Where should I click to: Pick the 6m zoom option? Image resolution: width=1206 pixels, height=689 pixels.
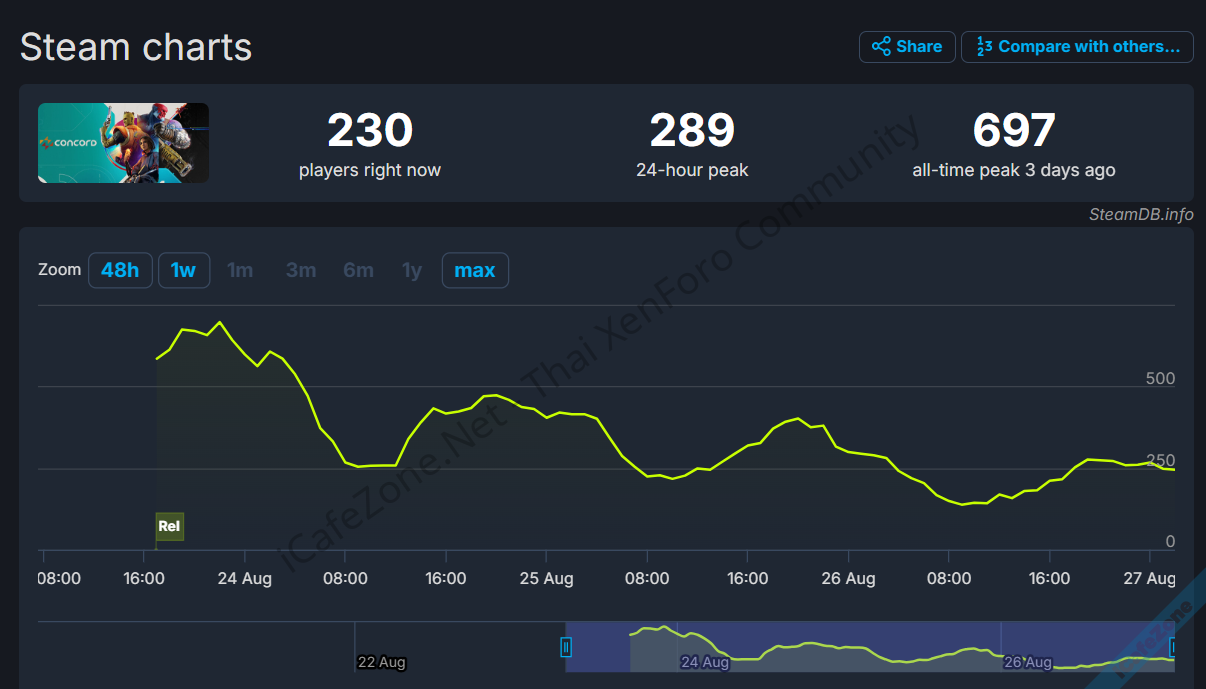[x=358, y=270]
